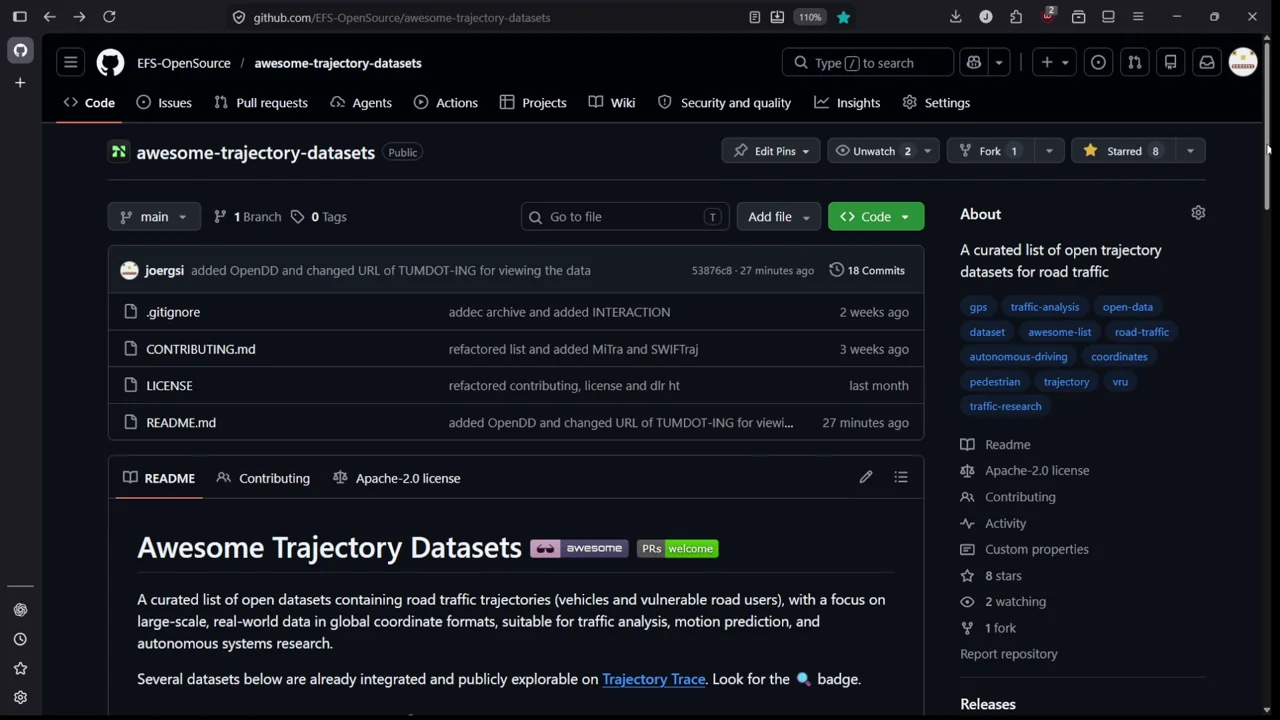Open the Insights tab
The image size is (1280, 720).
click(x=847, y=103)
